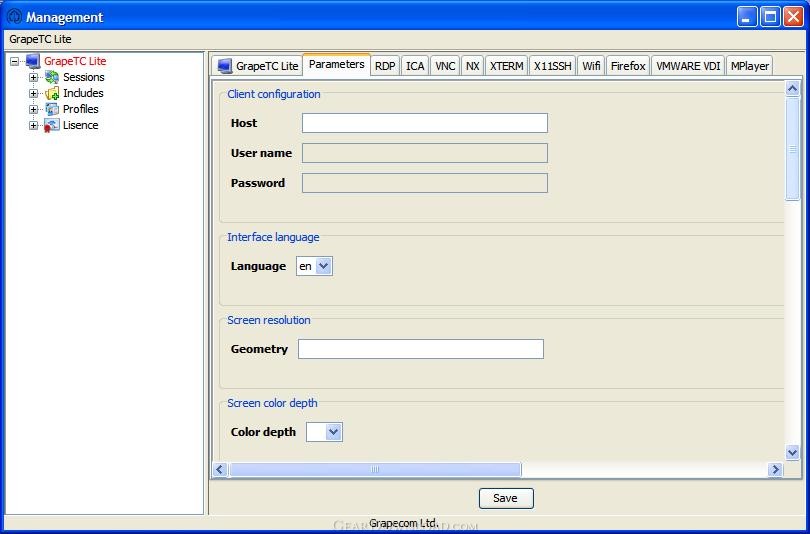Click the Geometry input field
810x534 pixels.
[420, 349]
